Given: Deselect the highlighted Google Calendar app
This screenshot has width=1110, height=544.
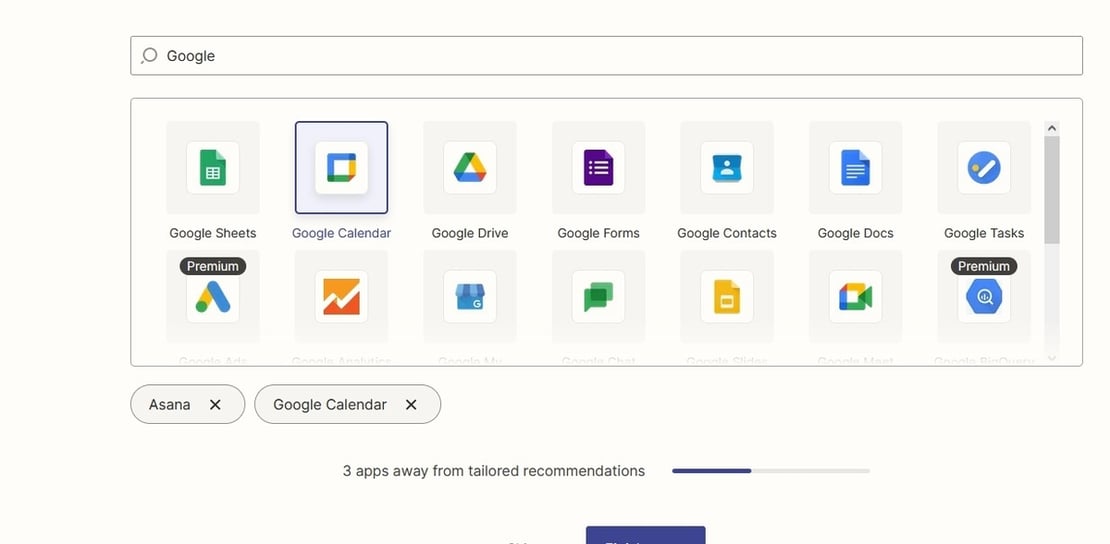Looking at the screenshot, I should pos(341,168).
